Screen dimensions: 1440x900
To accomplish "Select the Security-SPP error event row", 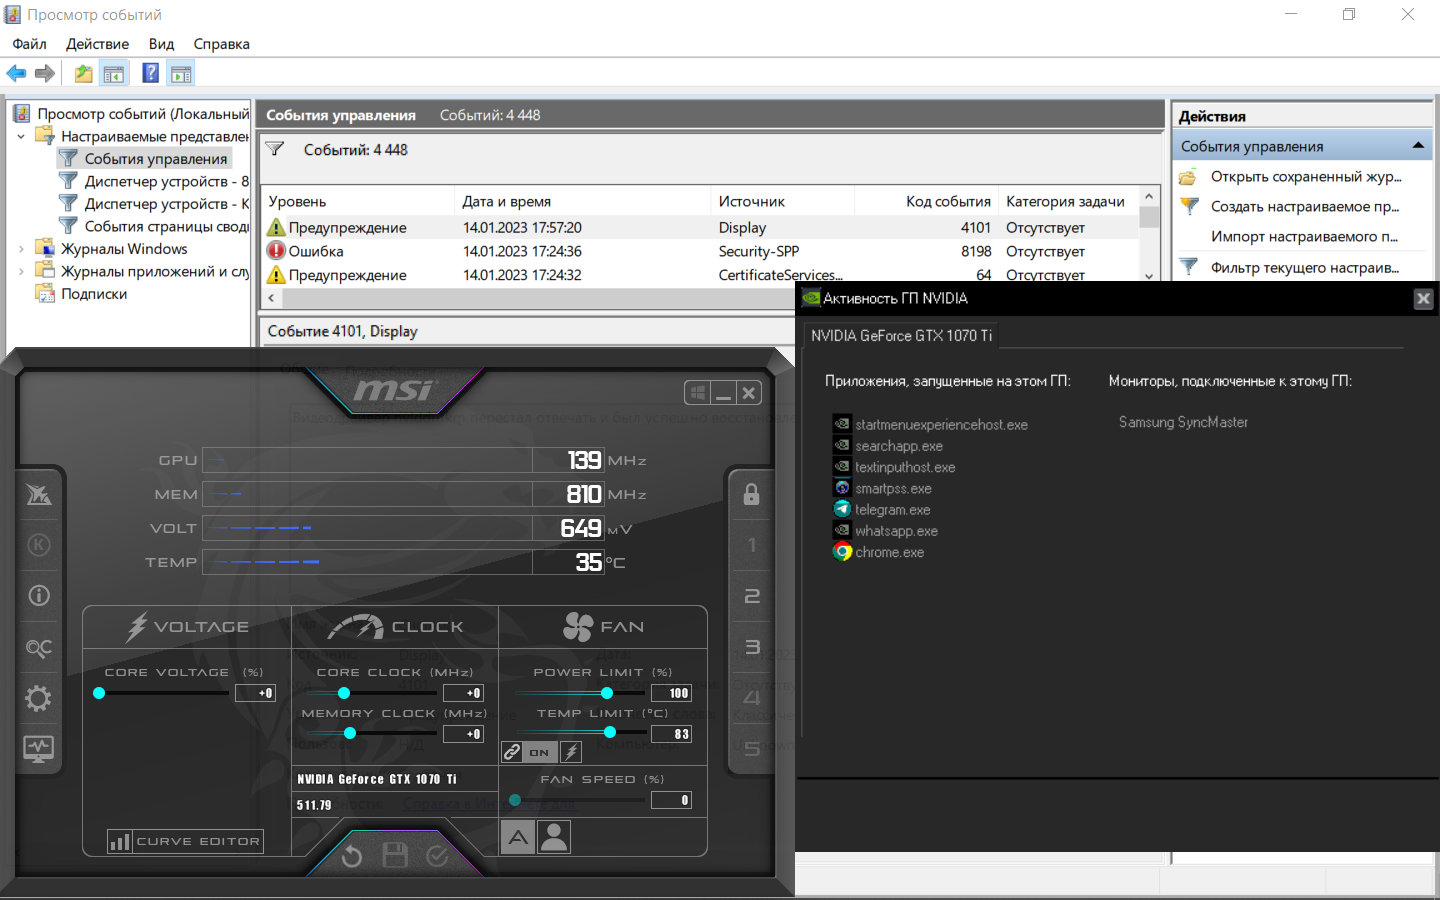I will [701, 251].
